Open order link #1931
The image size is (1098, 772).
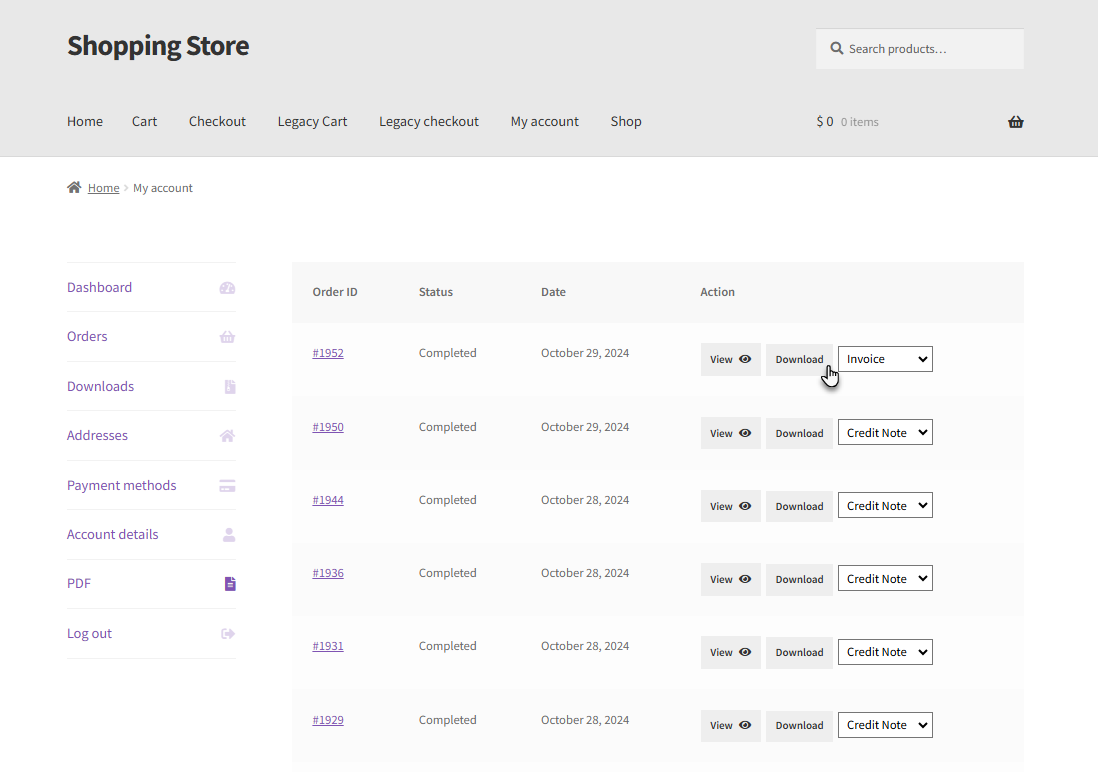click(x=328, y=646)
